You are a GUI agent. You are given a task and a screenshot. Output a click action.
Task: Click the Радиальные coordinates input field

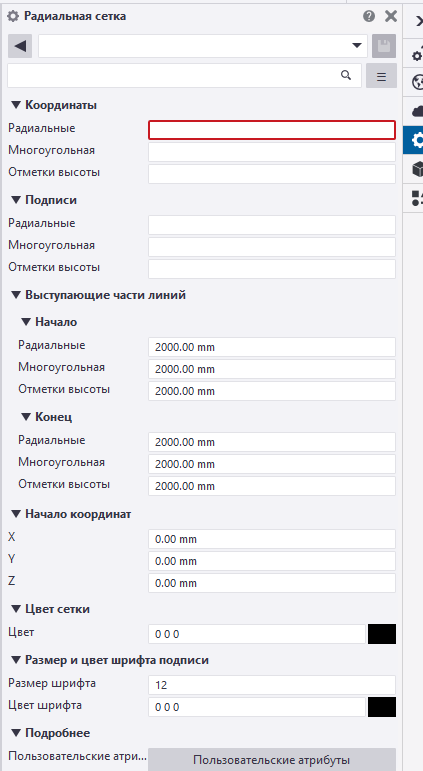(x=272, y=130)
